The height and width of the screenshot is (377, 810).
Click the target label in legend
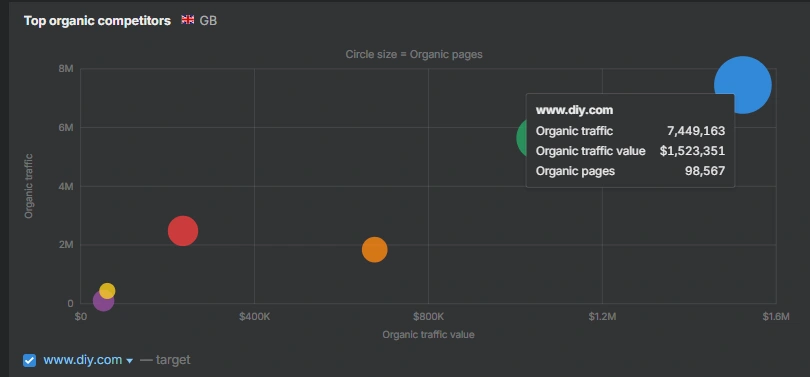click(173, 360)
